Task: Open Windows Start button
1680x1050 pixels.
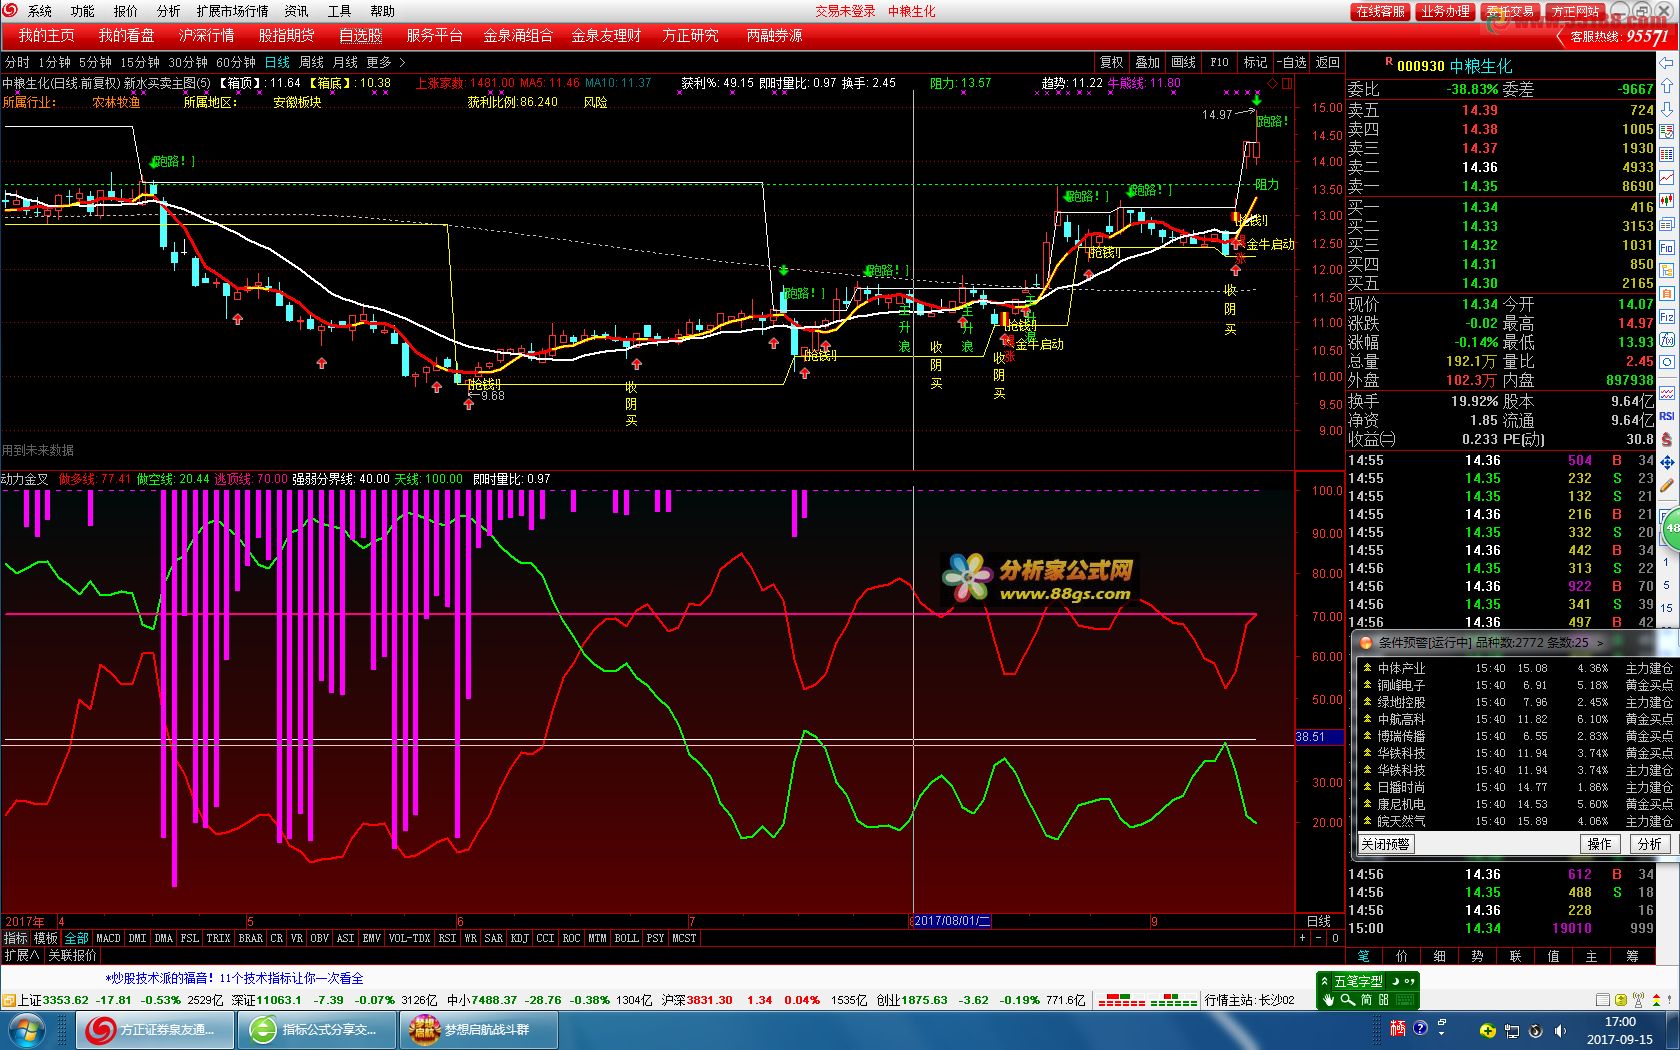Action: tap(26, 1030)
